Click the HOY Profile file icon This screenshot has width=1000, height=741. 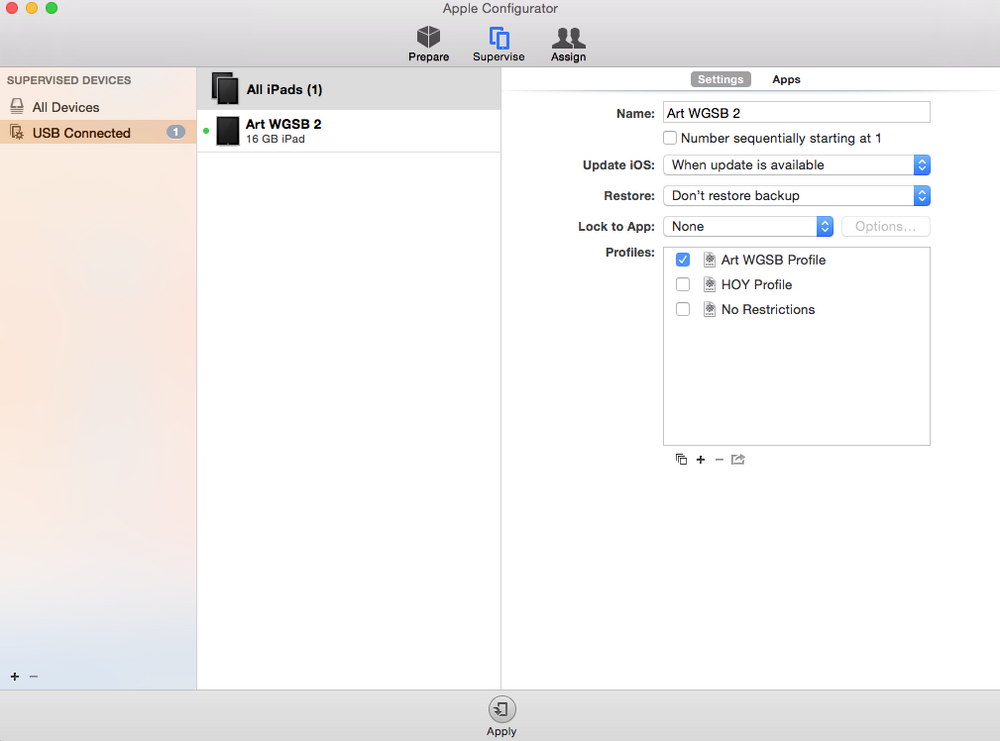click(x=709, y=284)
